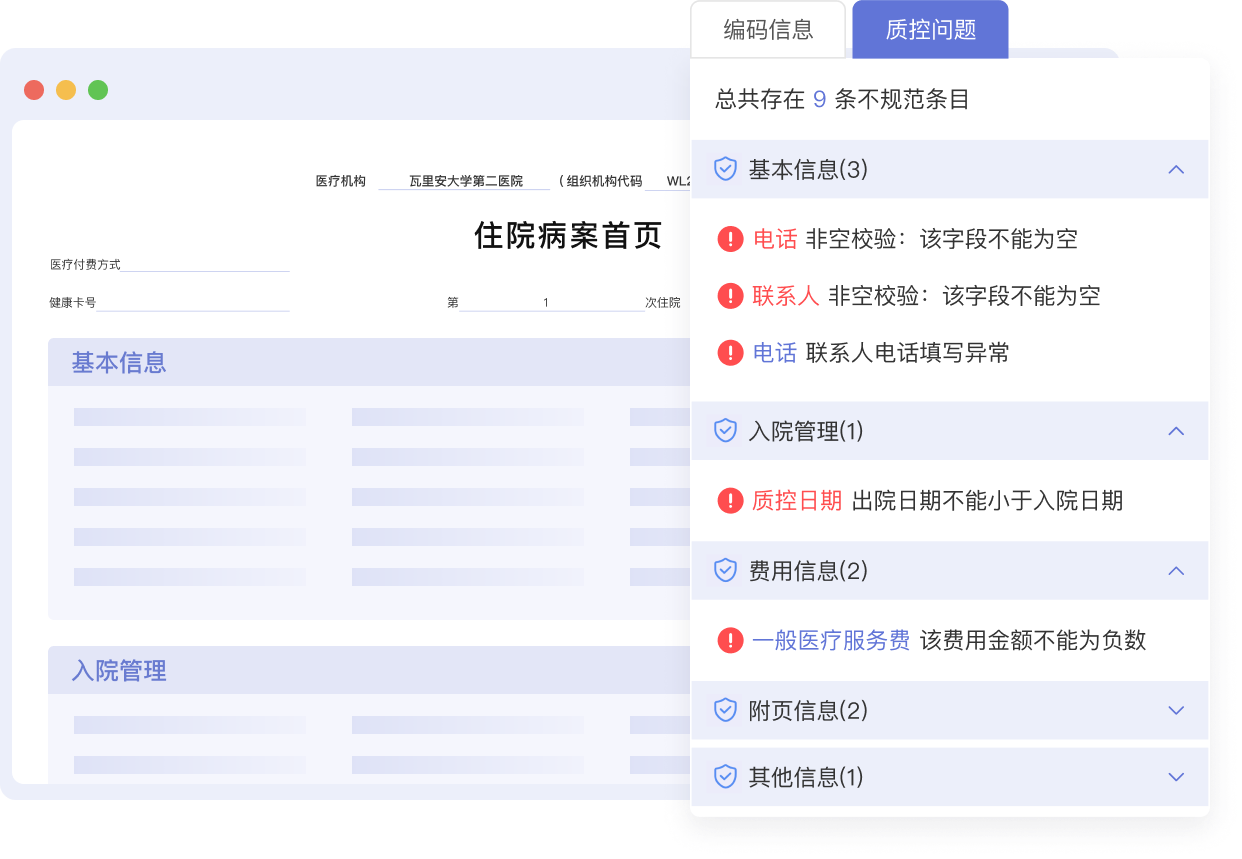Click the 医疗付费方式 input field
Image resolution: width=1242 pixels, height=859 pixels.
pos(206,264)
